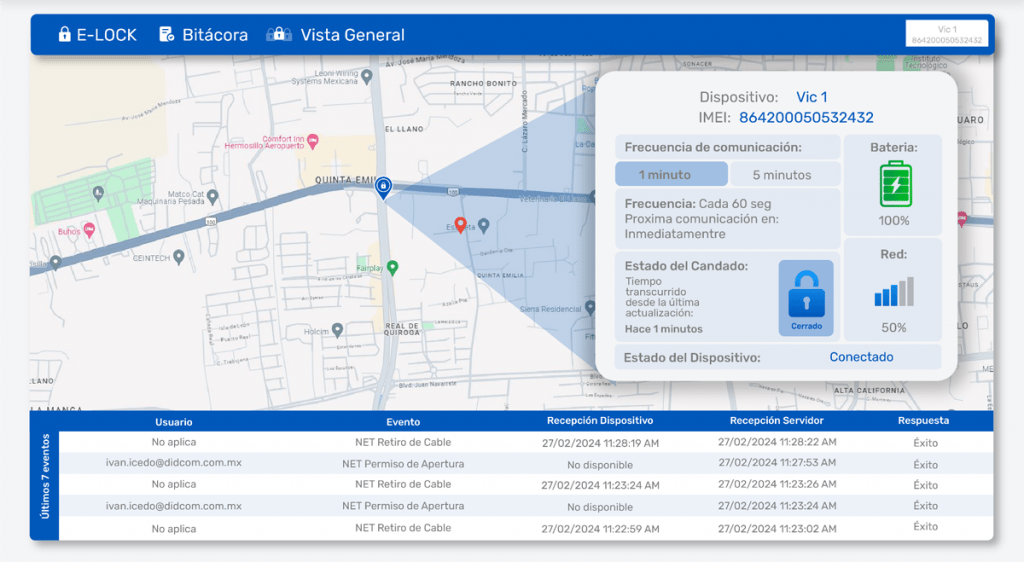This screenshot has width=1024, height=562.
Task: Click the red location pin on map
Action: 460,224
